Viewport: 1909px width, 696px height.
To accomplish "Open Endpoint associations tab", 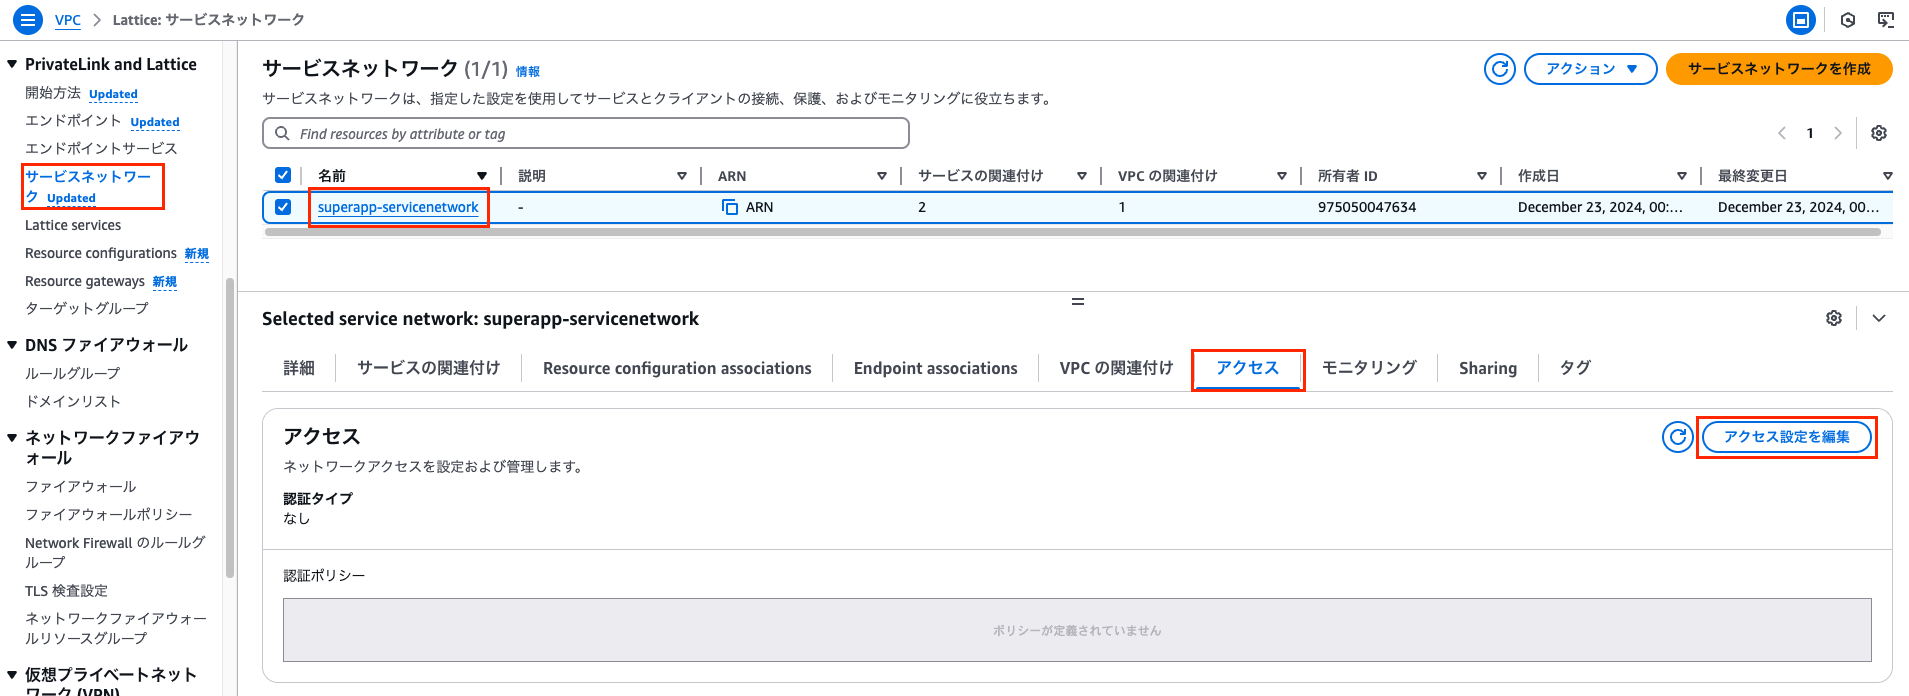I will pos(935,368).
